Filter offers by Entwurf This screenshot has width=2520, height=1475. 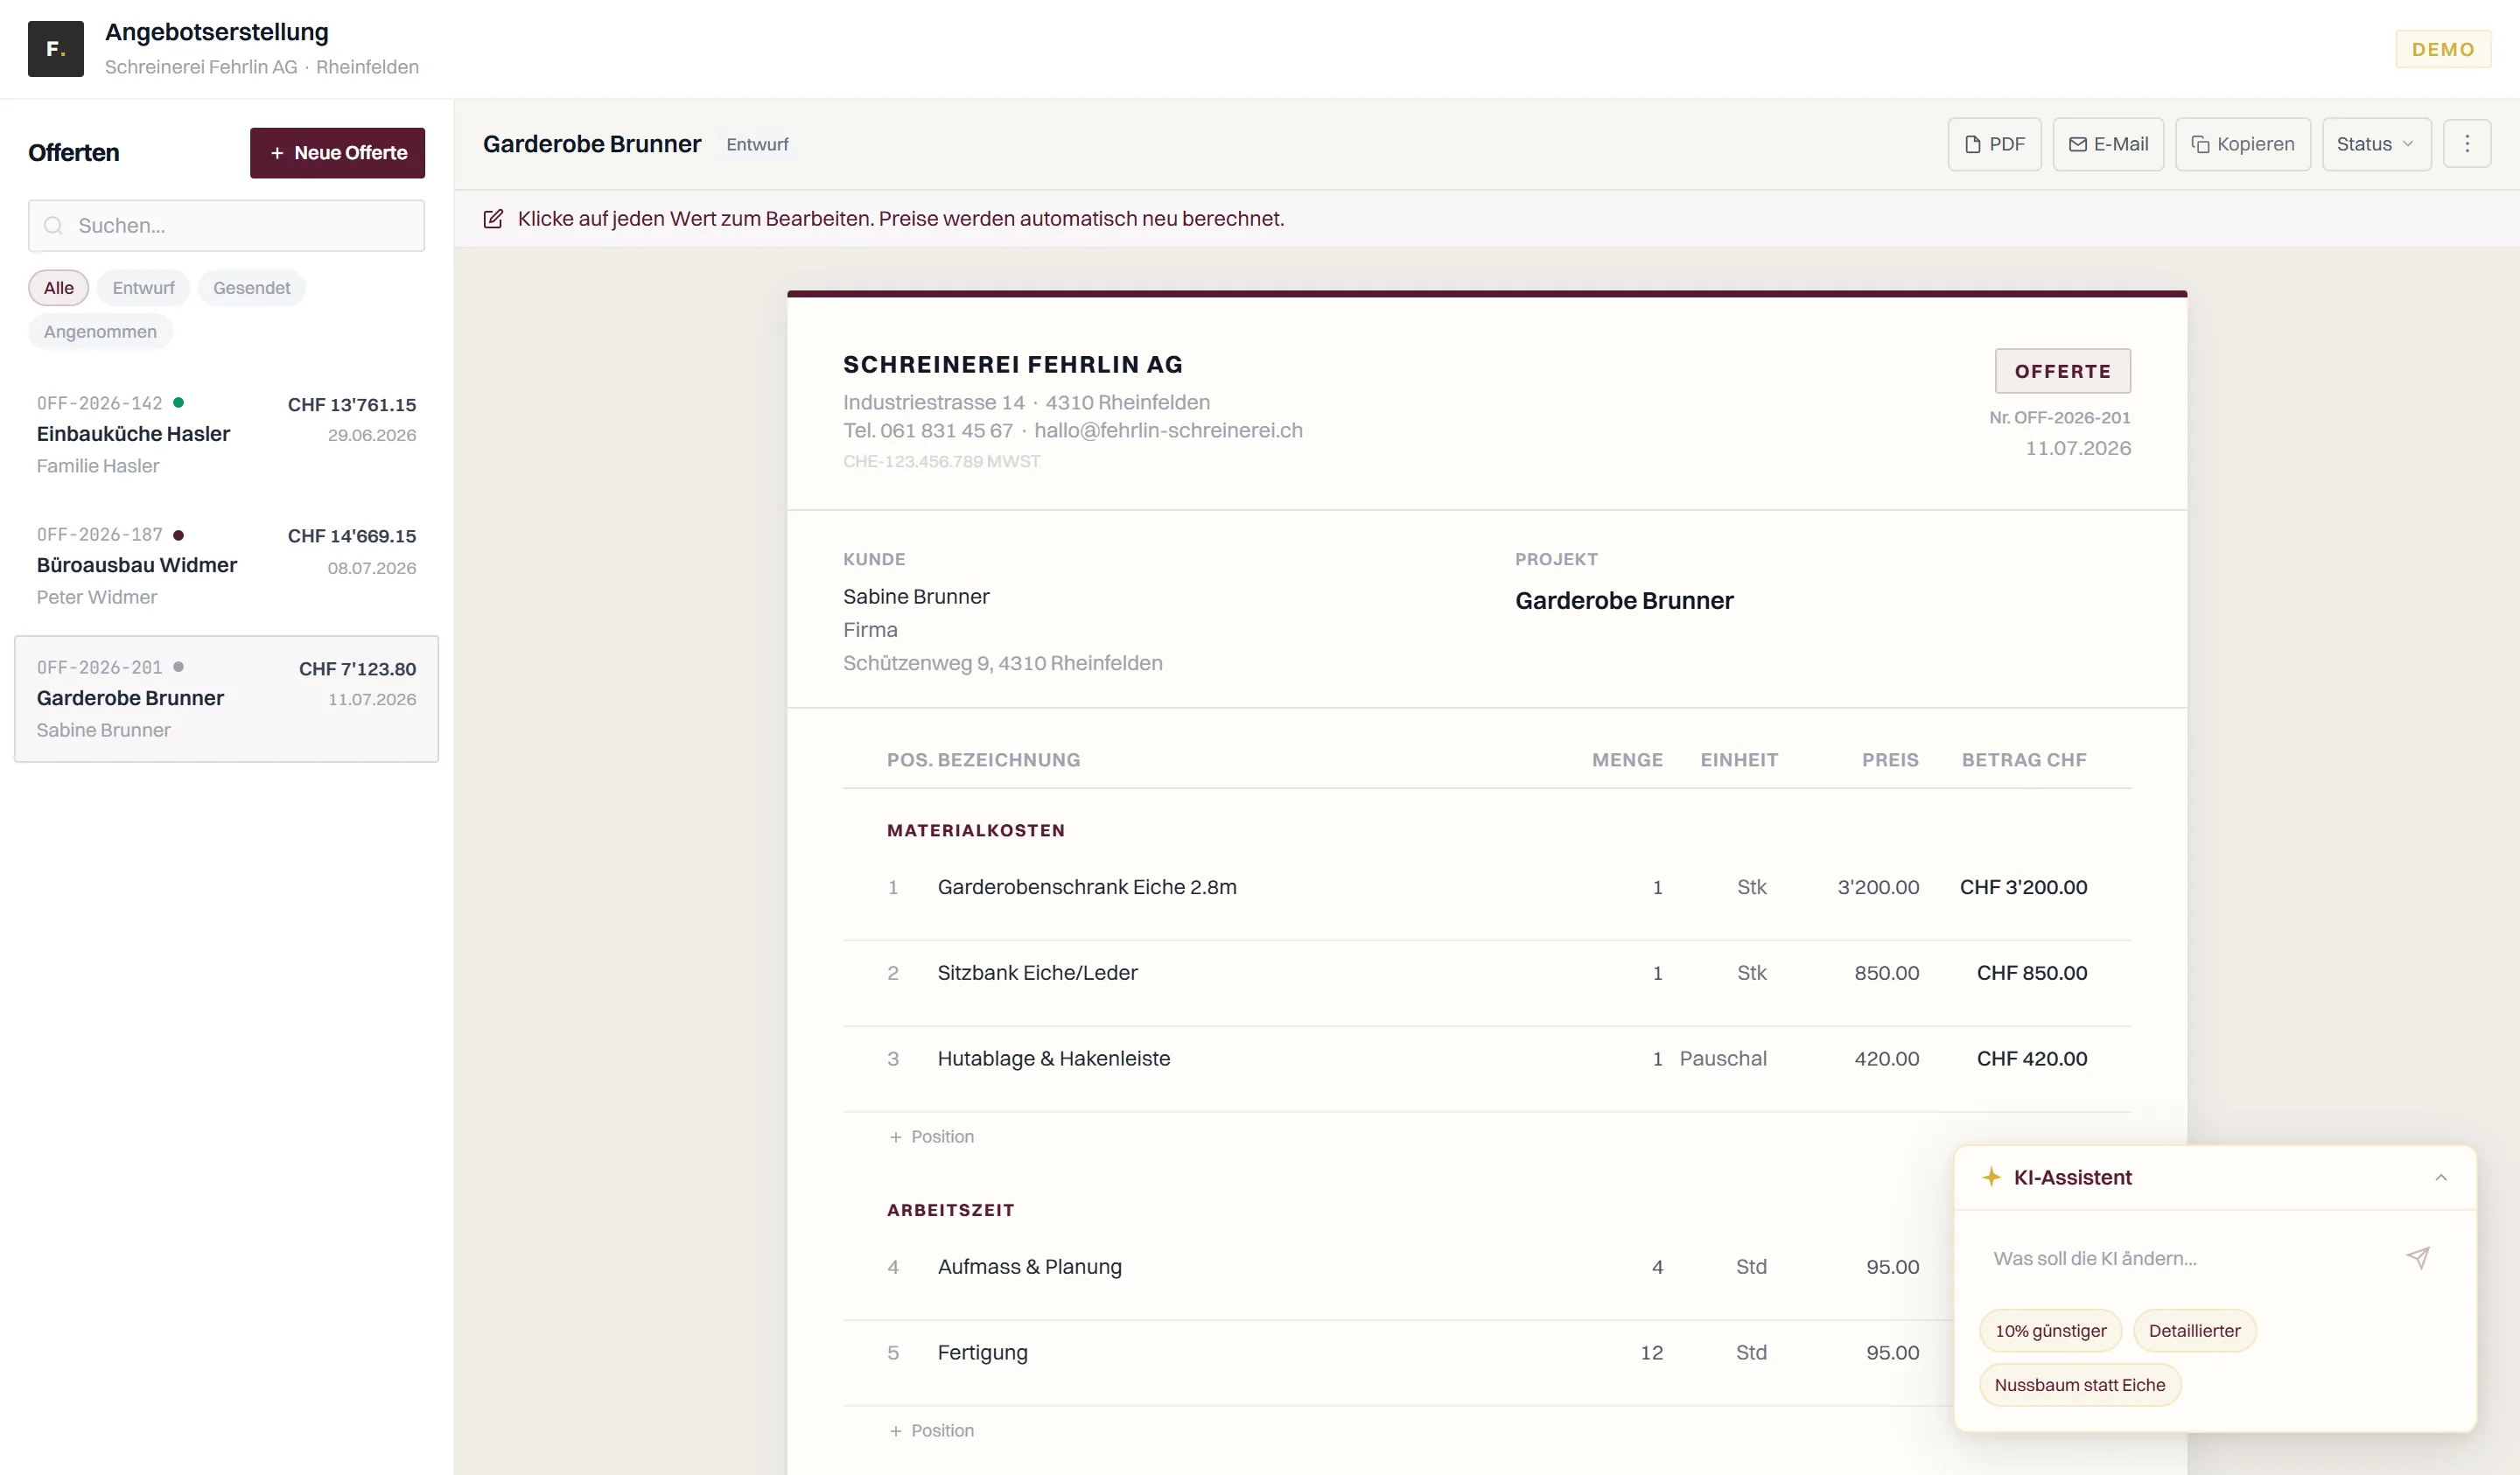[143, 288]
